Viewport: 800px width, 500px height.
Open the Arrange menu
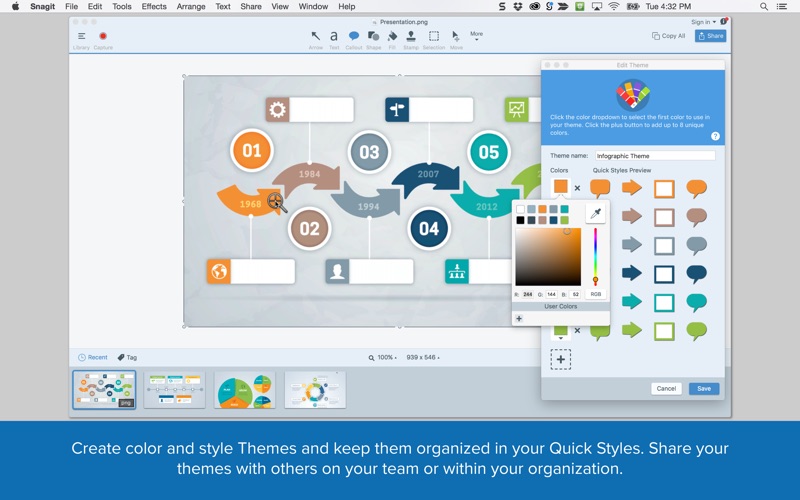click(x=191, y=7)
